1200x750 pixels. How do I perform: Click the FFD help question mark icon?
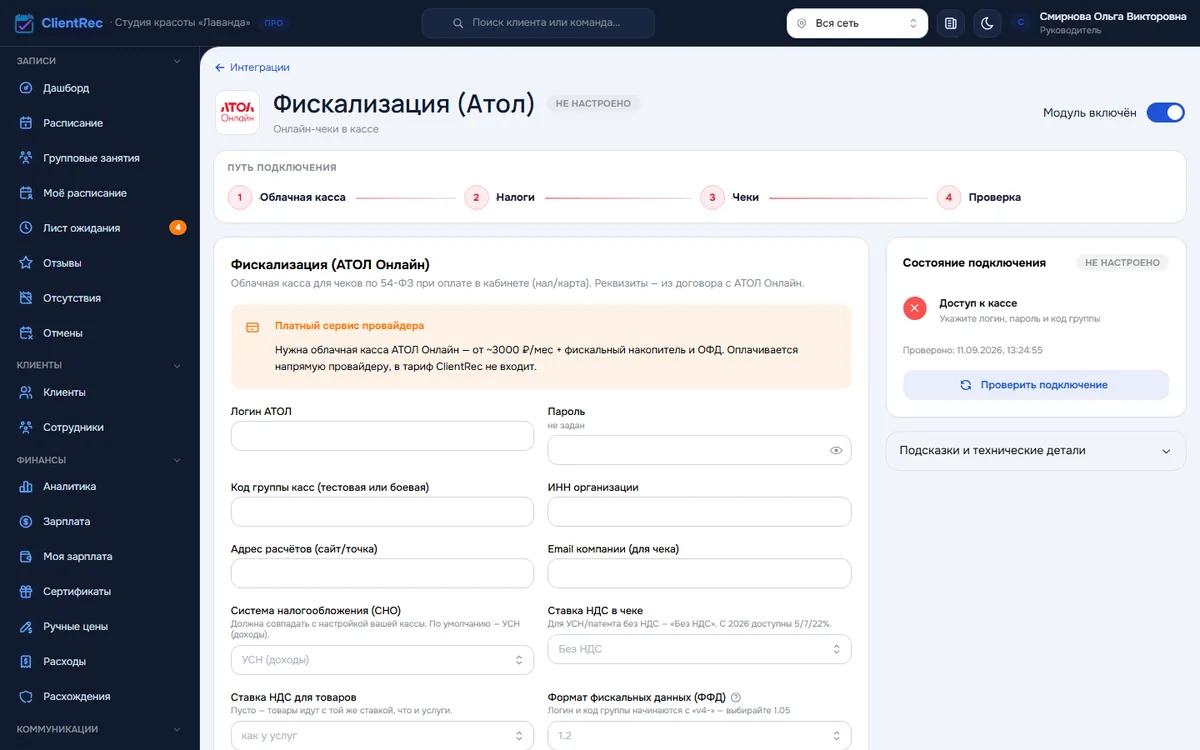(x=736, y=697)
